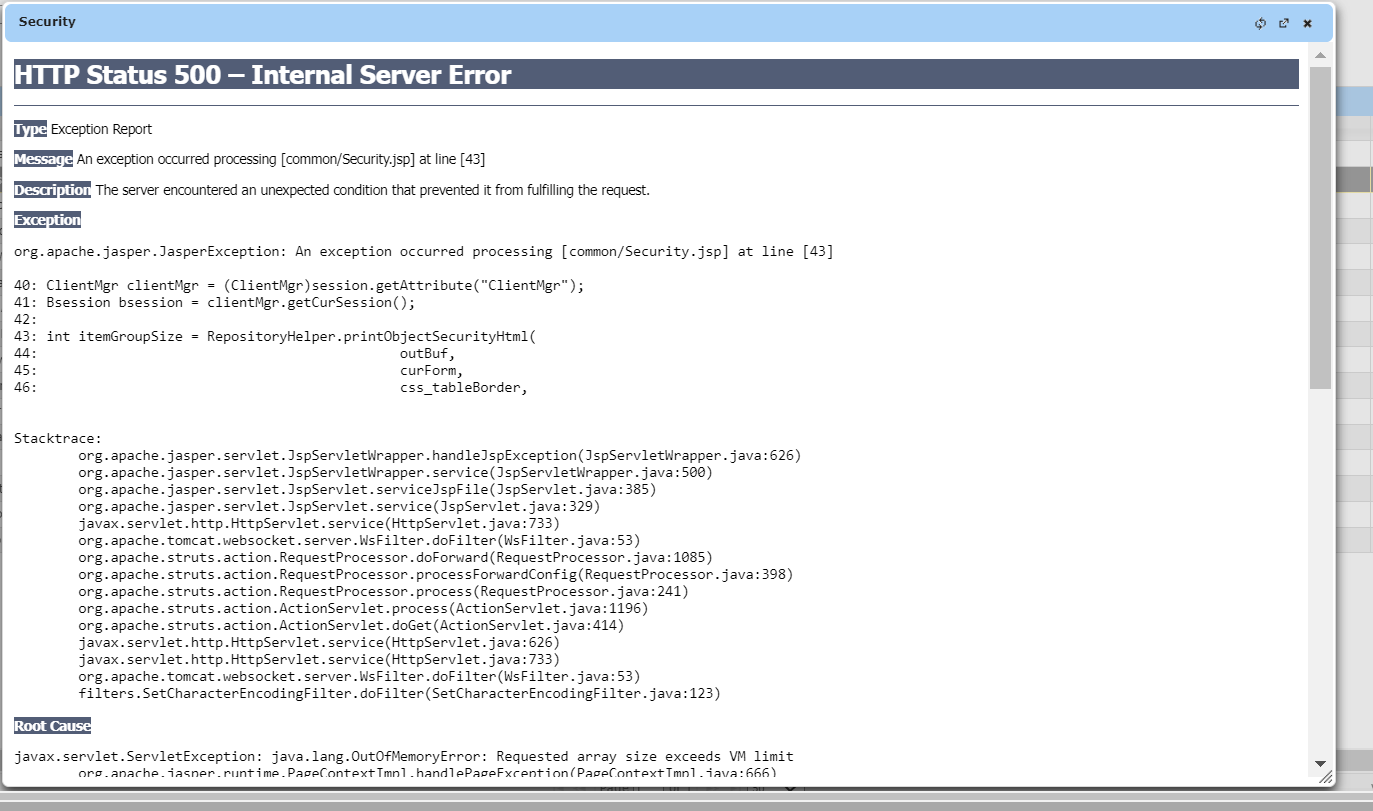
Task: Click the Root Cause section header
Action: [x=52, y=726]
